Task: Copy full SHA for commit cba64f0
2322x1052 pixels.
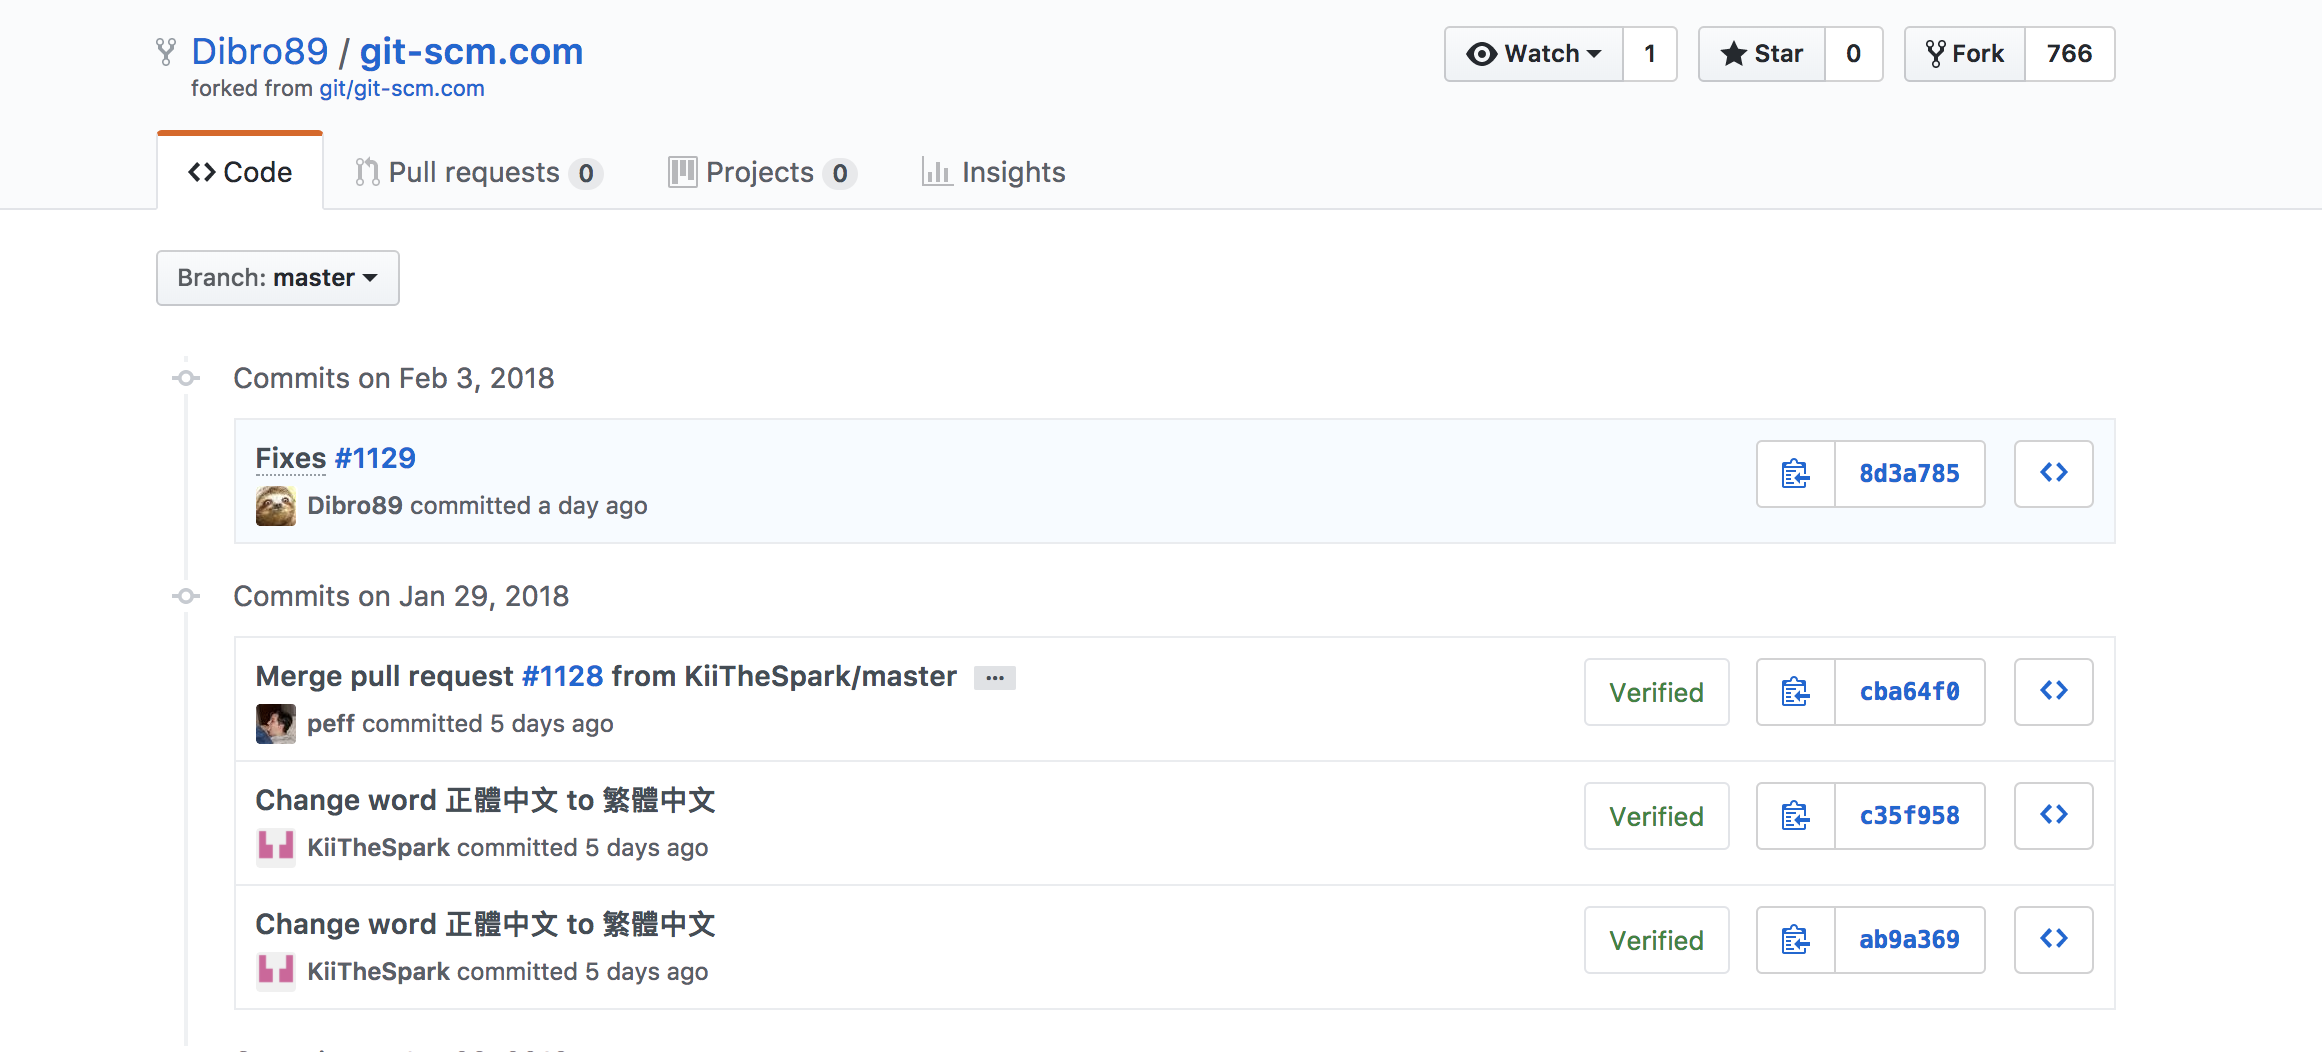Action: 1796,692
